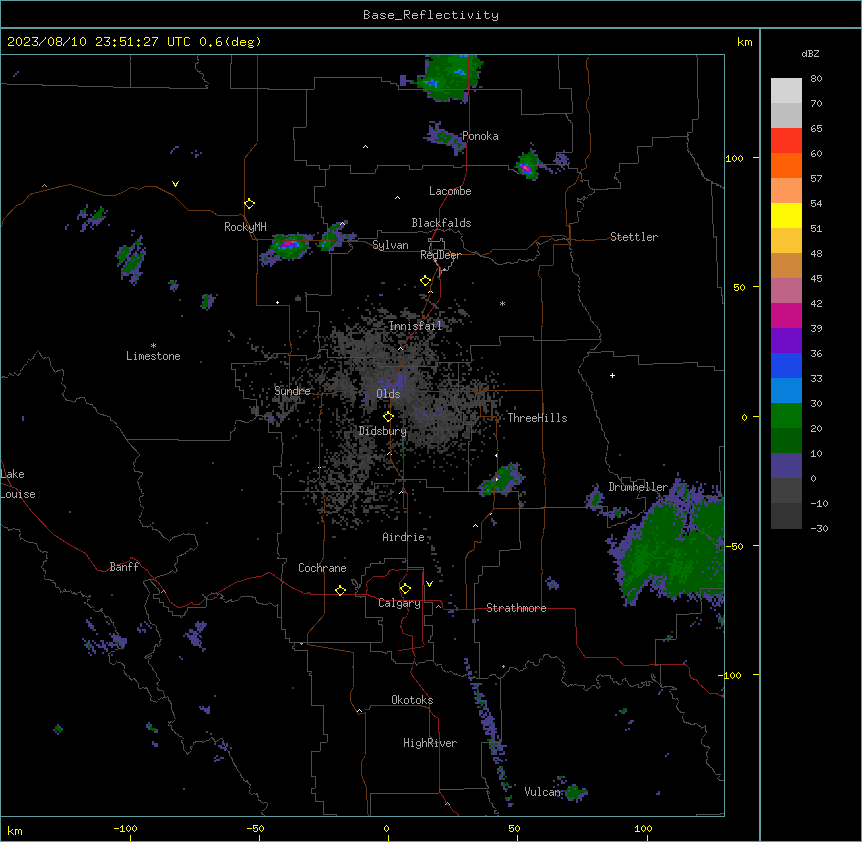
Task: Click the light grey 80 dBZ swatch
Action: (x=786, y=91)
